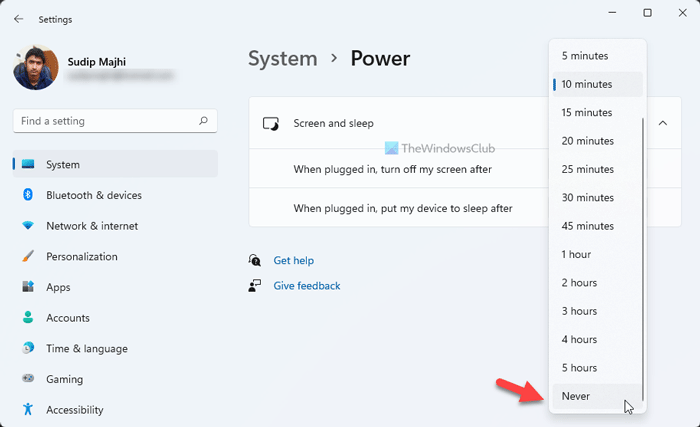Image resolution: width=700 pixels, height=427 pixels.
Task: Select the 5 minutes option
Action: point(585,56)
